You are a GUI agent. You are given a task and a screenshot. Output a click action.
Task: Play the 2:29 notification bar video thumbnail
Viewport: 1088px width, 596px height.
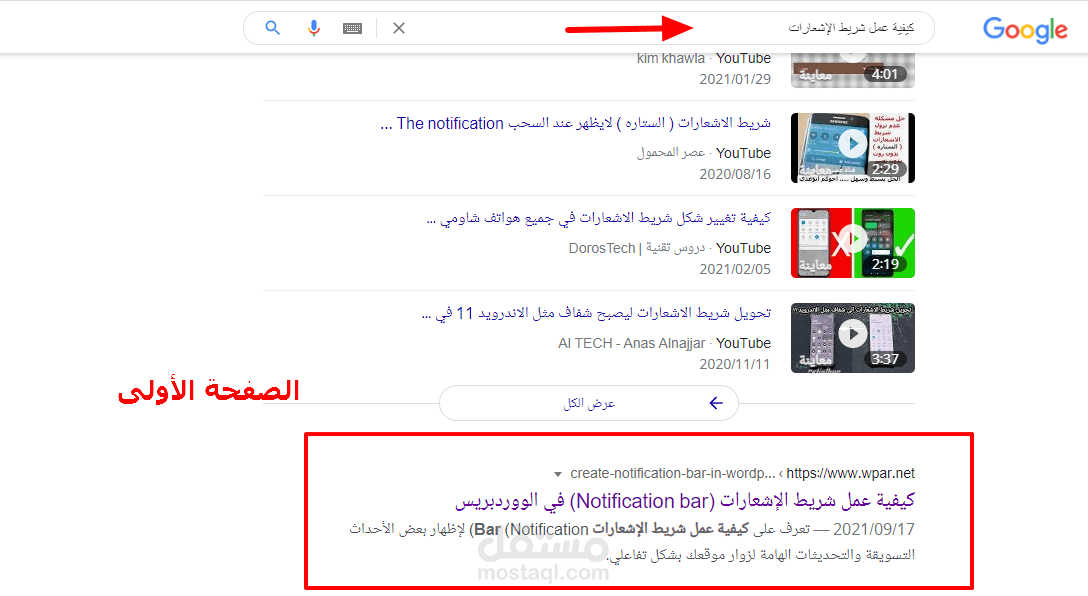tap(853, 148)
